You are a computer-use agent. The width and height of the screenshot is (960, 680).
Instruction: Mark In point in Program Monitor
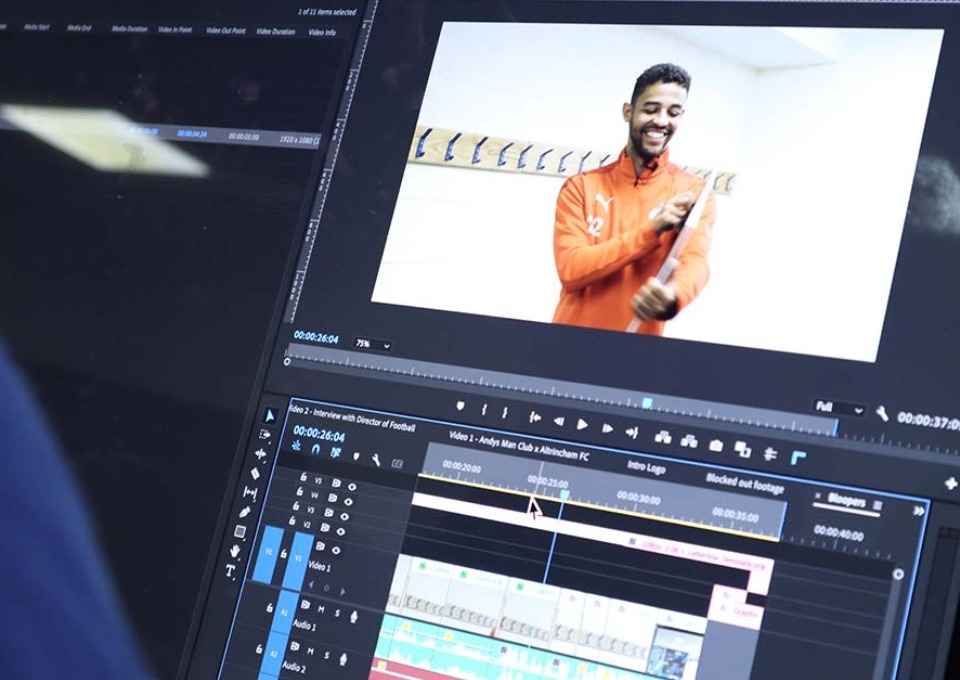484,409
